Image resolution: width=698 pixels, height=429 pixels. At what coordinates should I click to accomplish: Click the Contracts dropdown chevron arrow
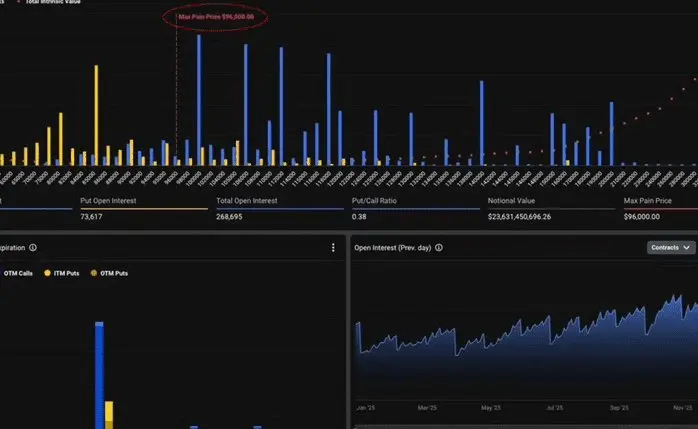[x=686, y=247]
